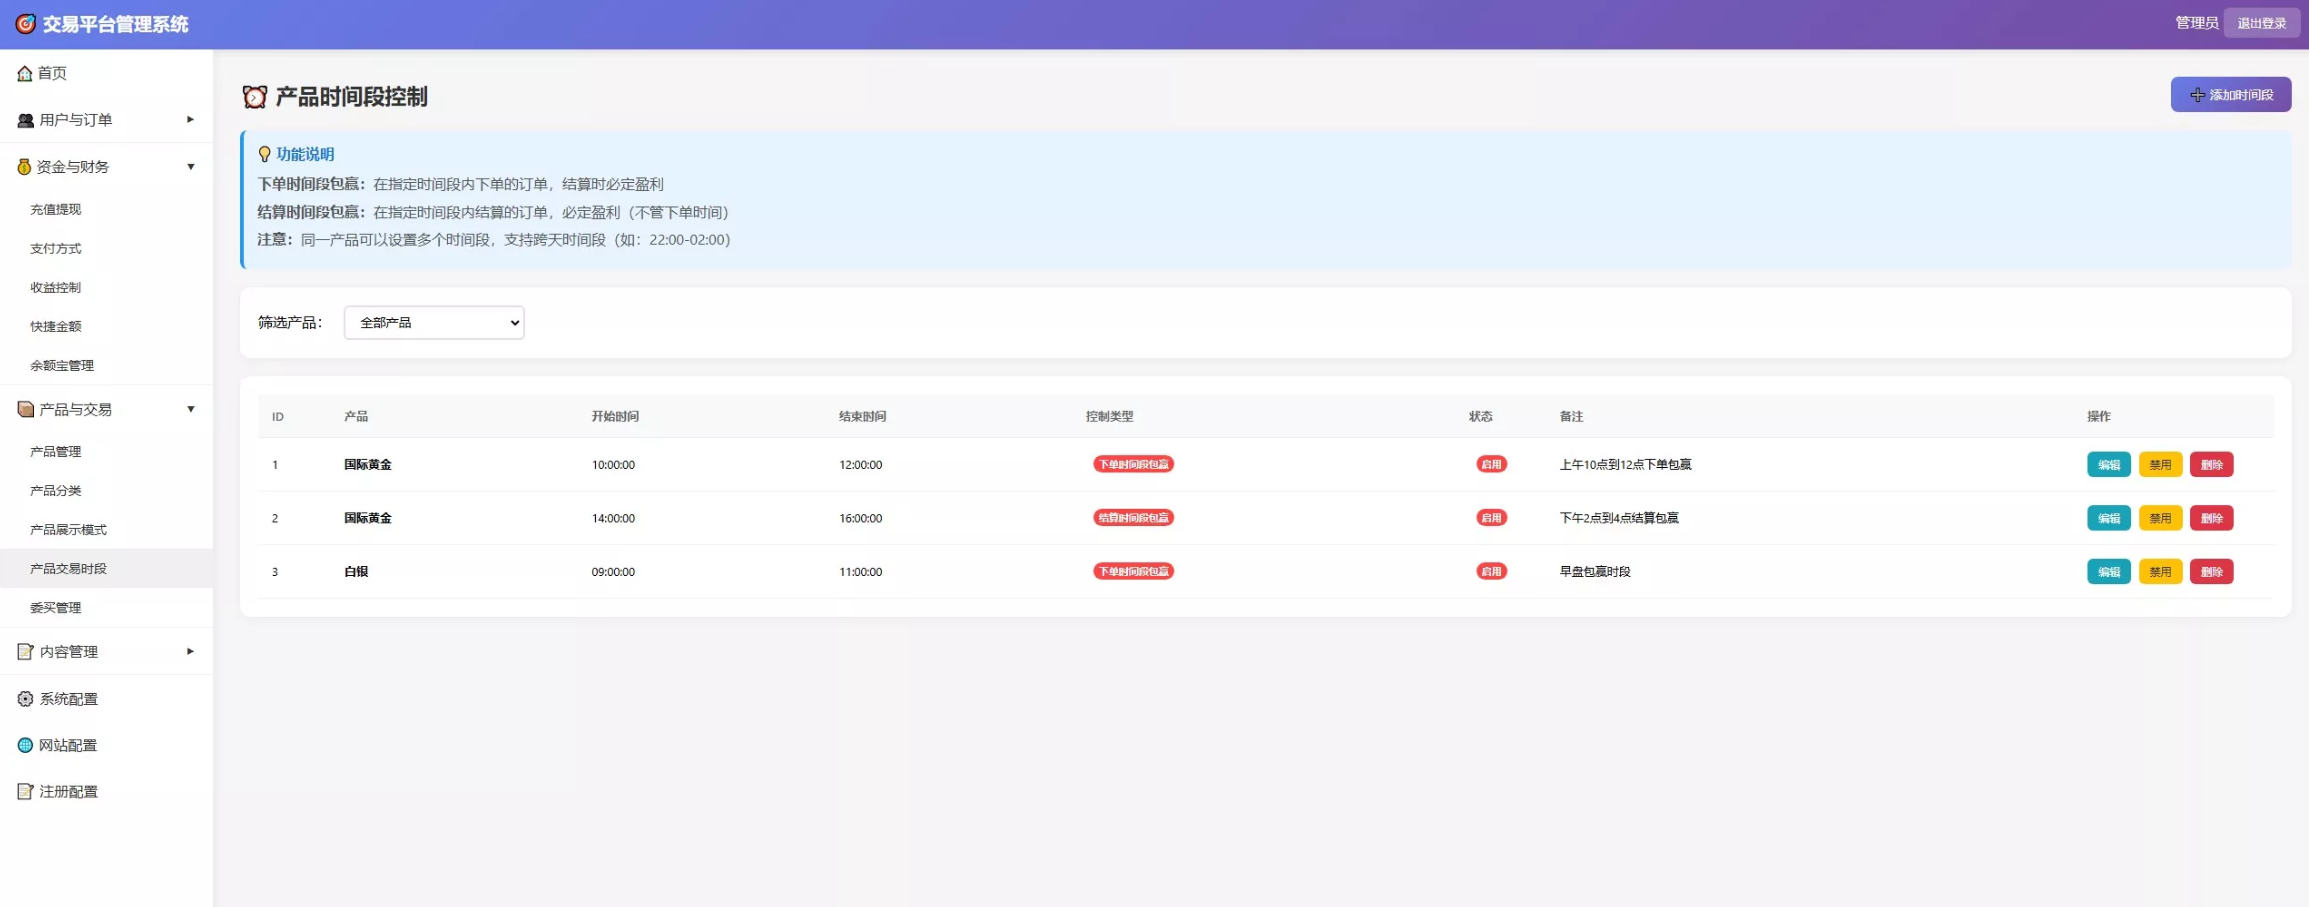
Task: Click 退出登录 to log out
Action: point(2261,23)
